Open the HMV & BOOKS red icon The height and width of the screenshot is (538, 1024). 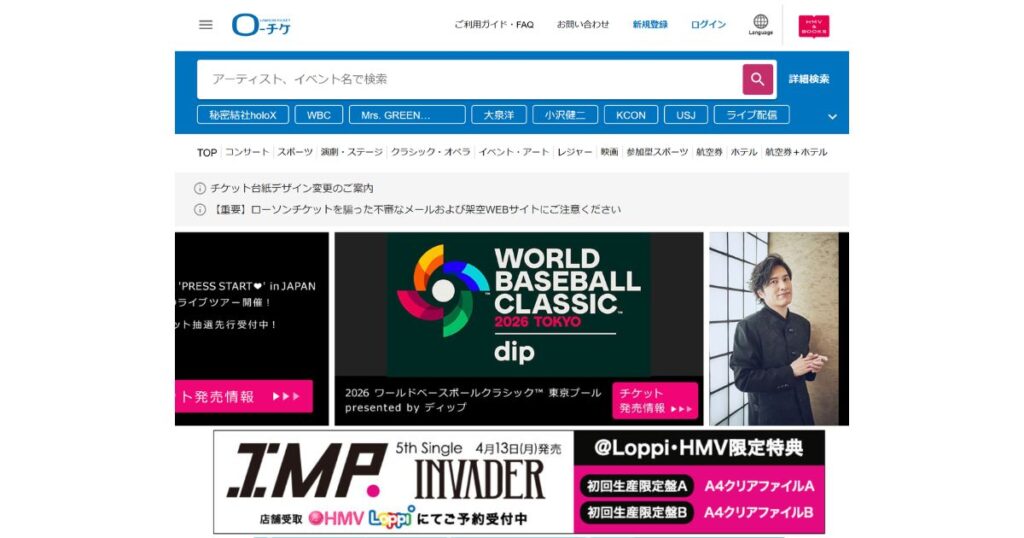coord(814,26)
